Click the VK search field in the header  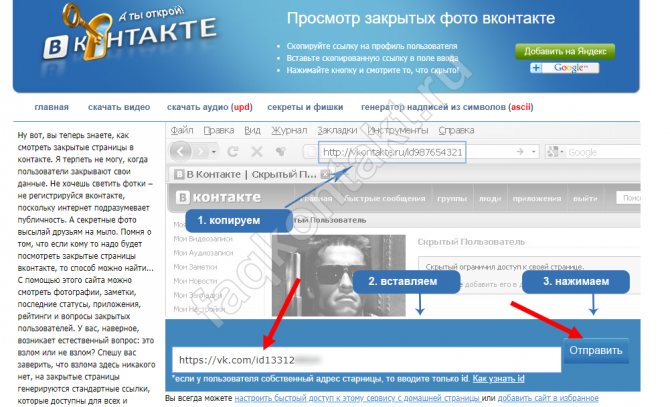pyautogui.click(x=628, y=198)
